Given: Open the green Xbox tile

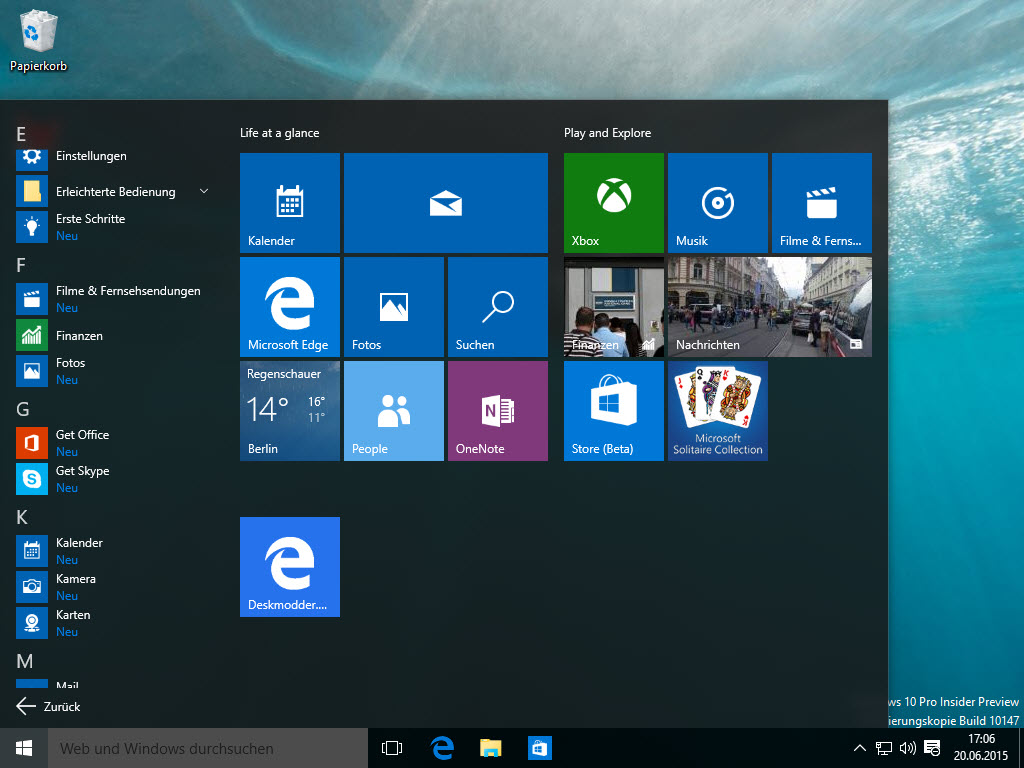Looking at the screenshot, I should [613, 202].
